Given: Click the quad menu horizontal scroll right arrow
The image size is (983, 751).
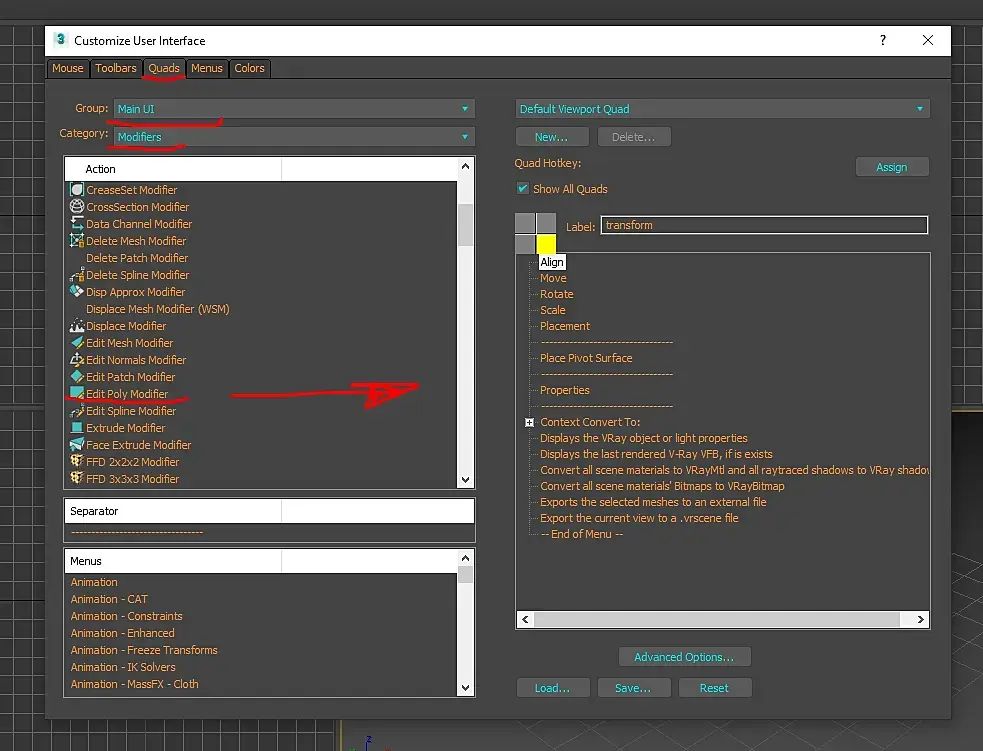Looking at the screenshot, I should (x=920, y=619).
